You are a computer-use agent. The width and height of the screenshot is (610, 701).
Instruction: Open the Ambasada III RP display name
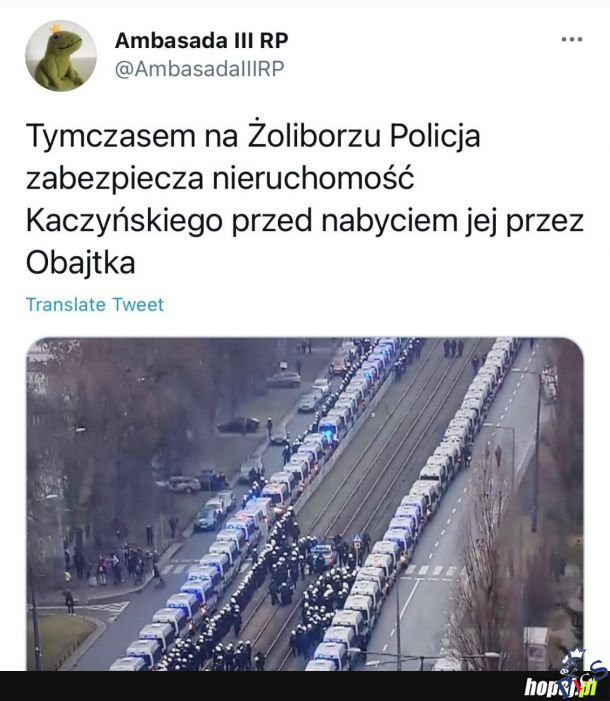pyautogui.click(x=202, y=41)
